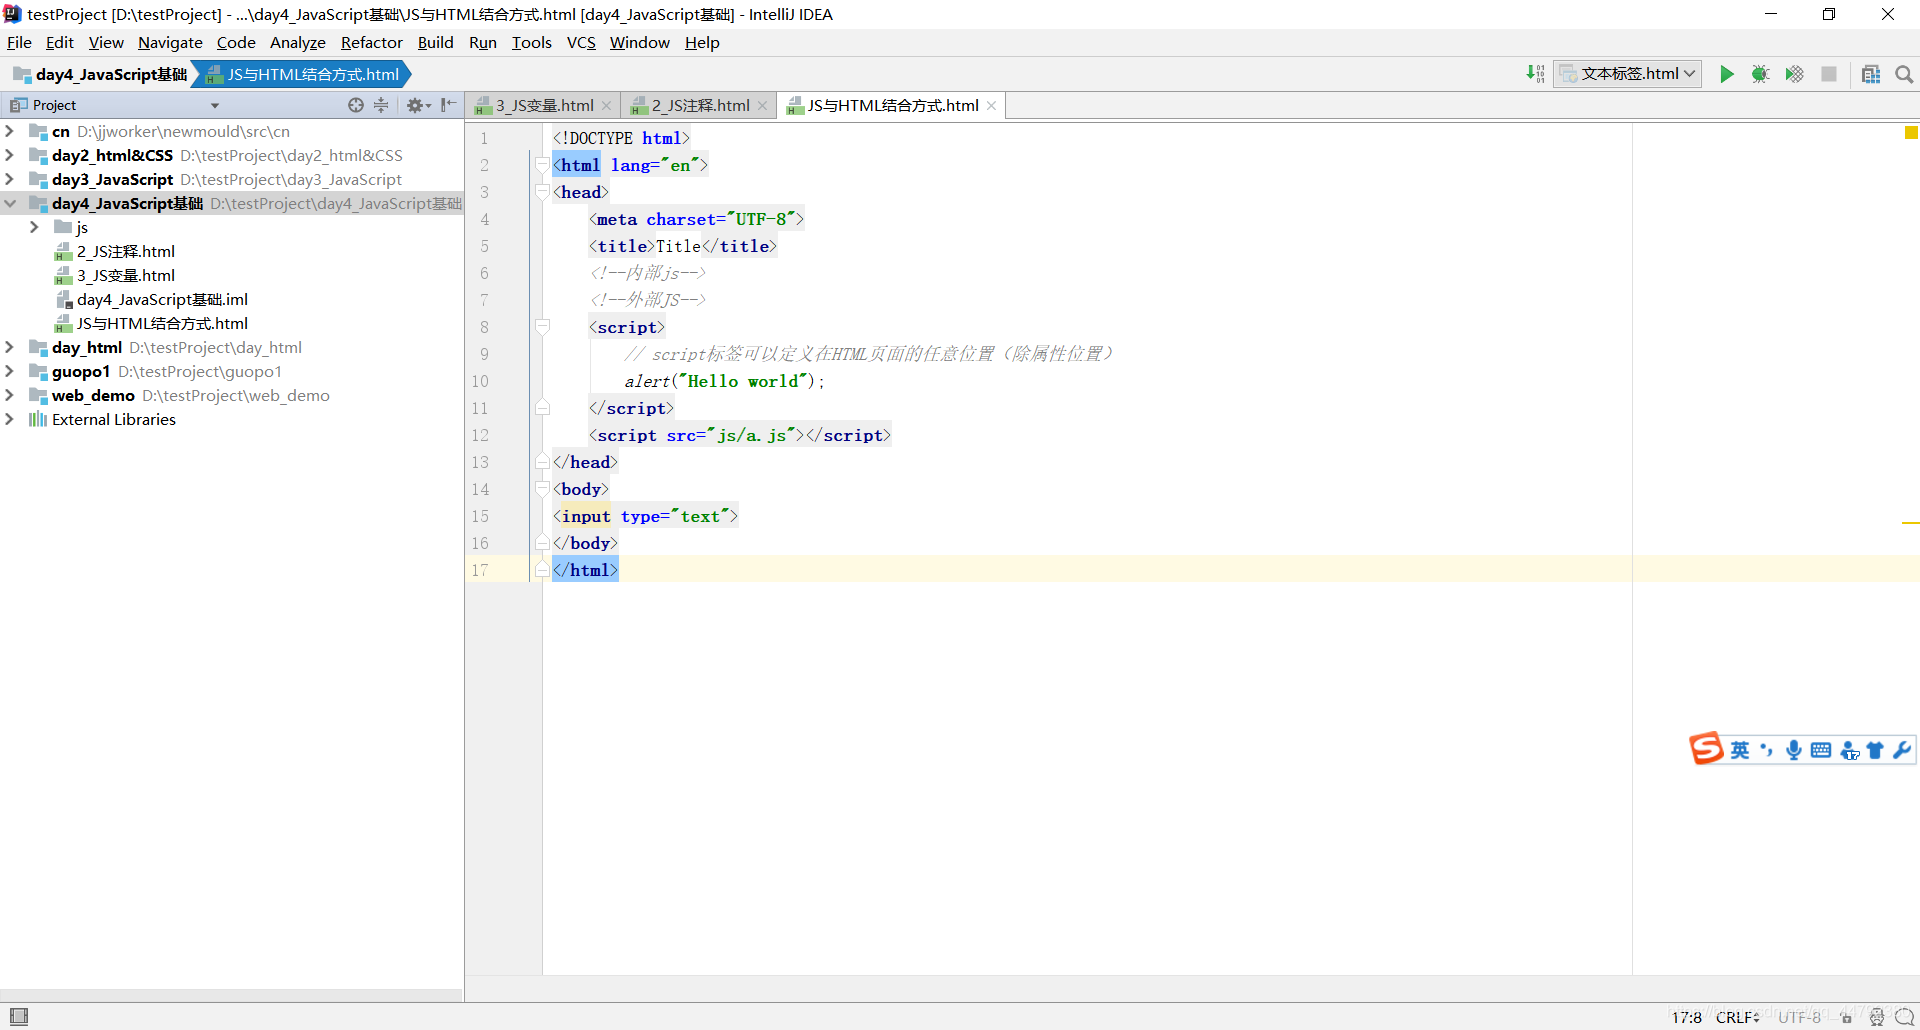Open Sogou user account icon
This screenshot has height=1030, width=1920.
(1849, 750)
